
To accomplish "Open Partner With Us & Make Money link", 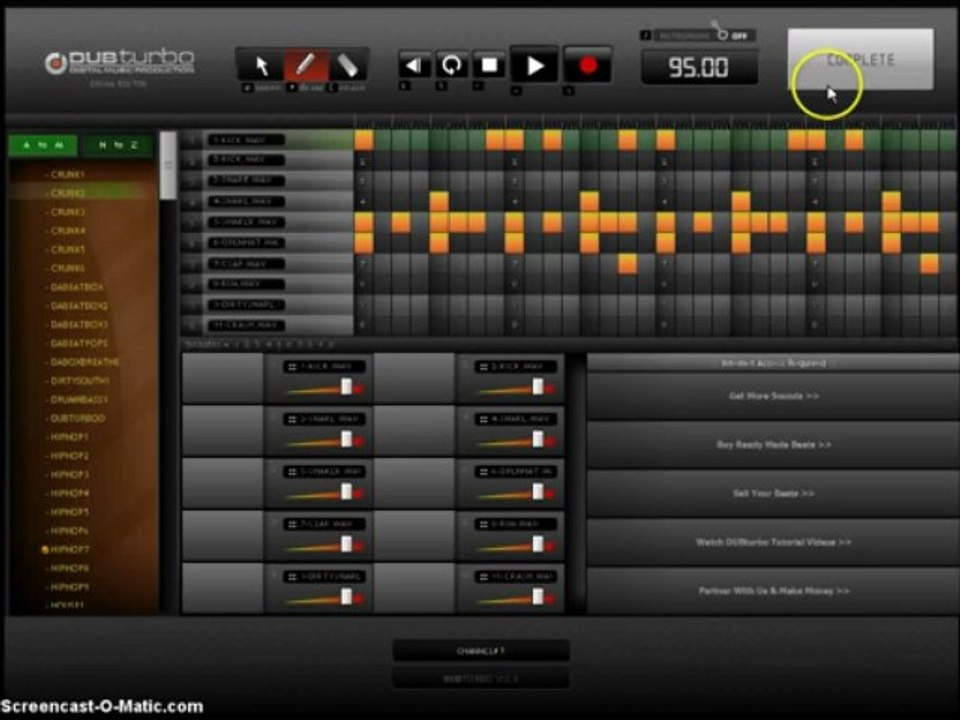I will click(x=773, y=591).
